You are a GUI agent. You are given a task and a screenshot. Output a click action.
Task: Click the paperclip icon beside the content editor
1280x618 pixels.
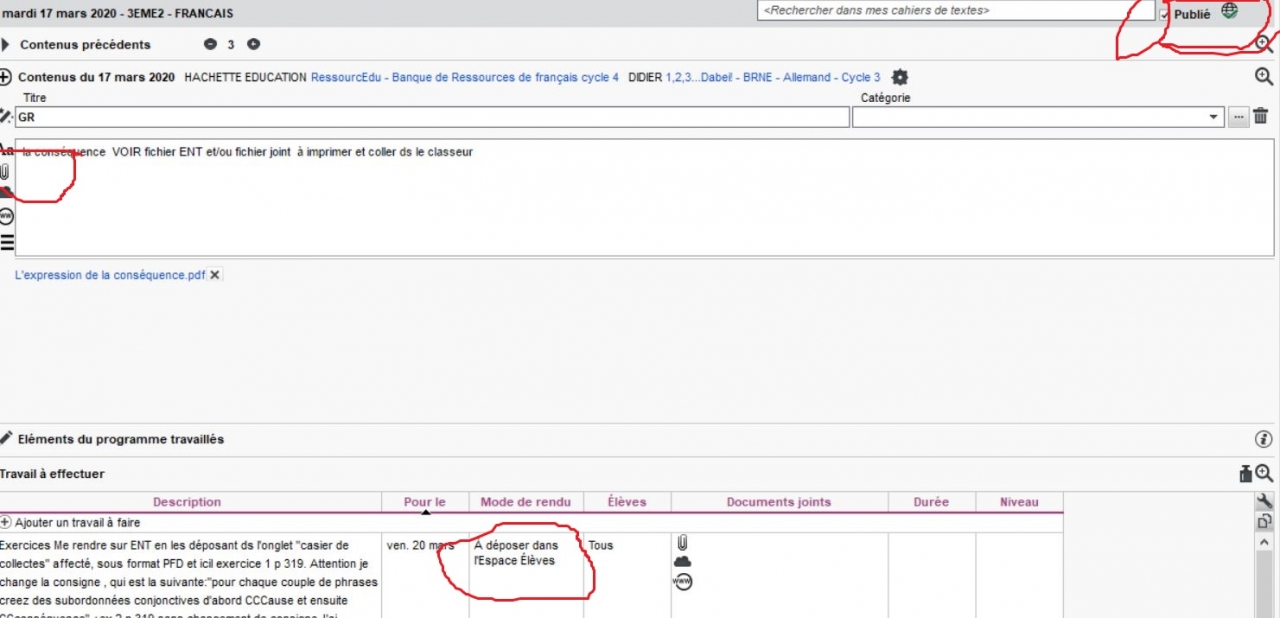6,171
